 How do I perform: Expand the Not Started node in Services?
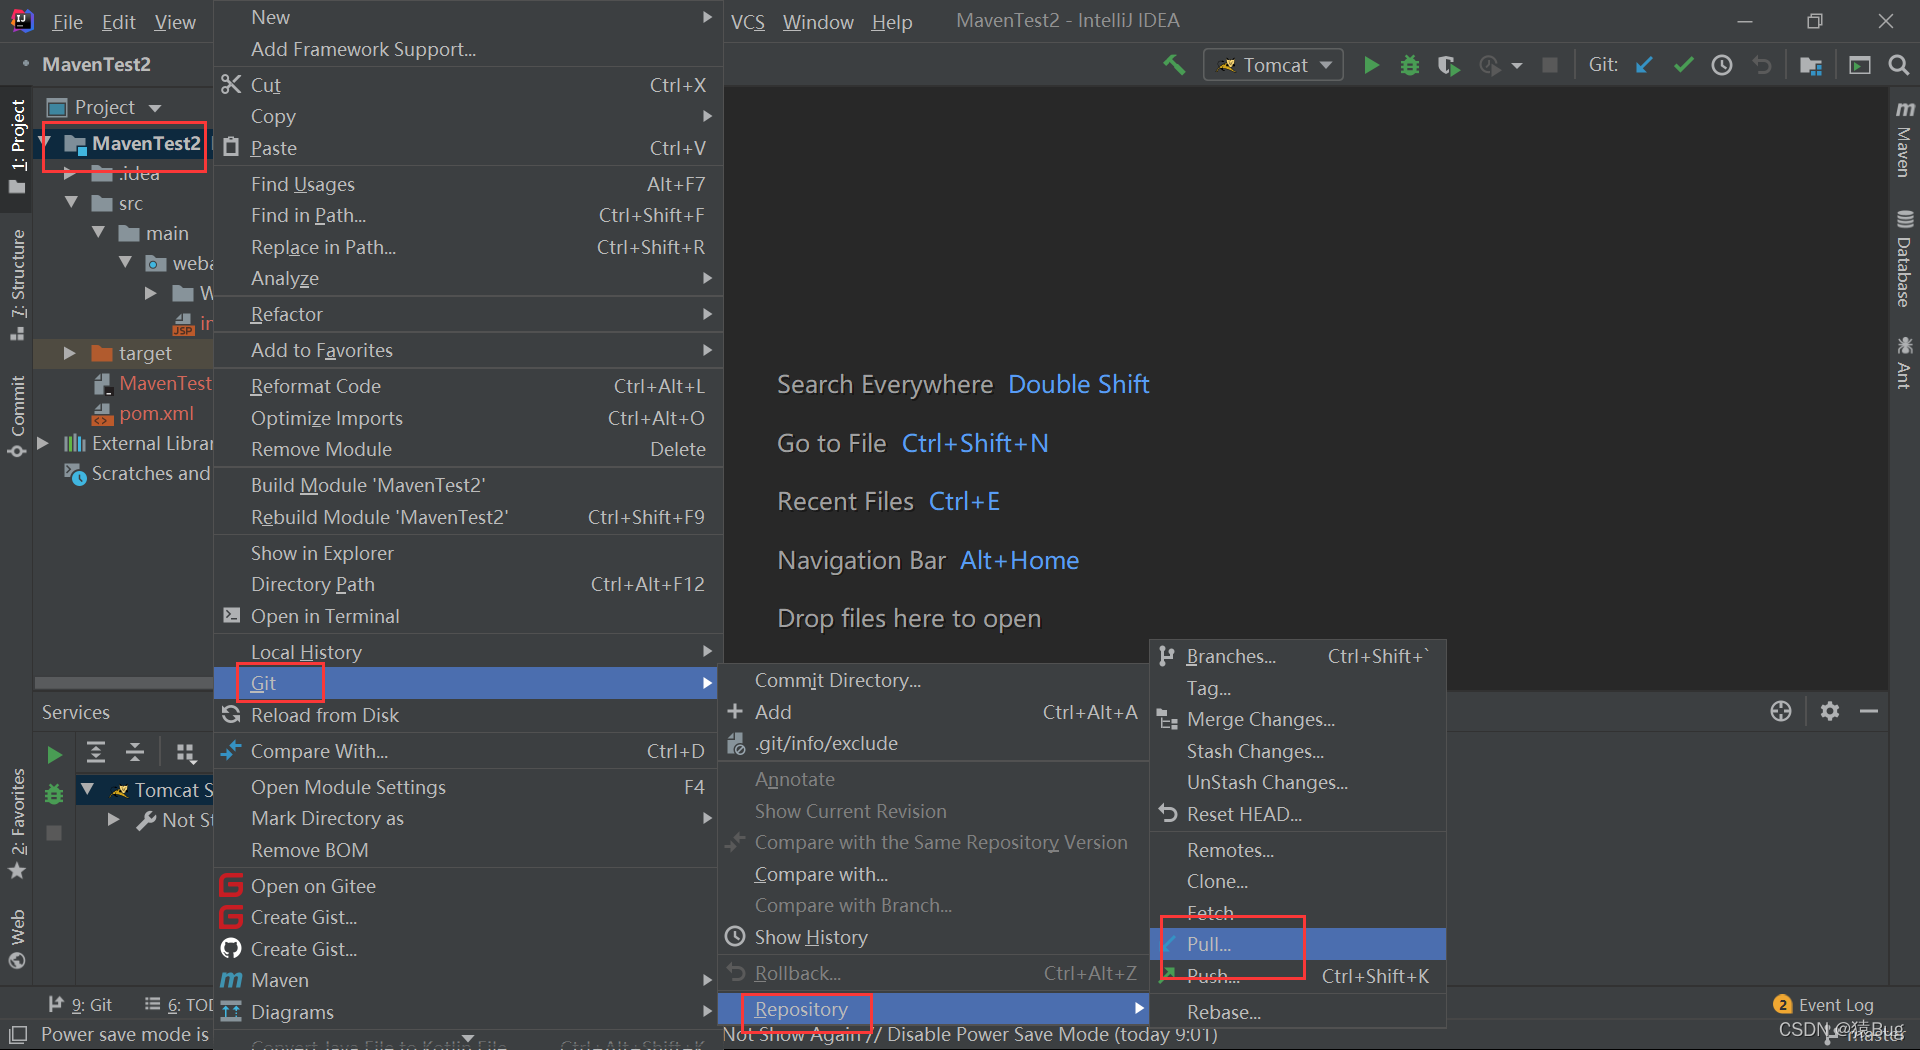coord(113,820)
